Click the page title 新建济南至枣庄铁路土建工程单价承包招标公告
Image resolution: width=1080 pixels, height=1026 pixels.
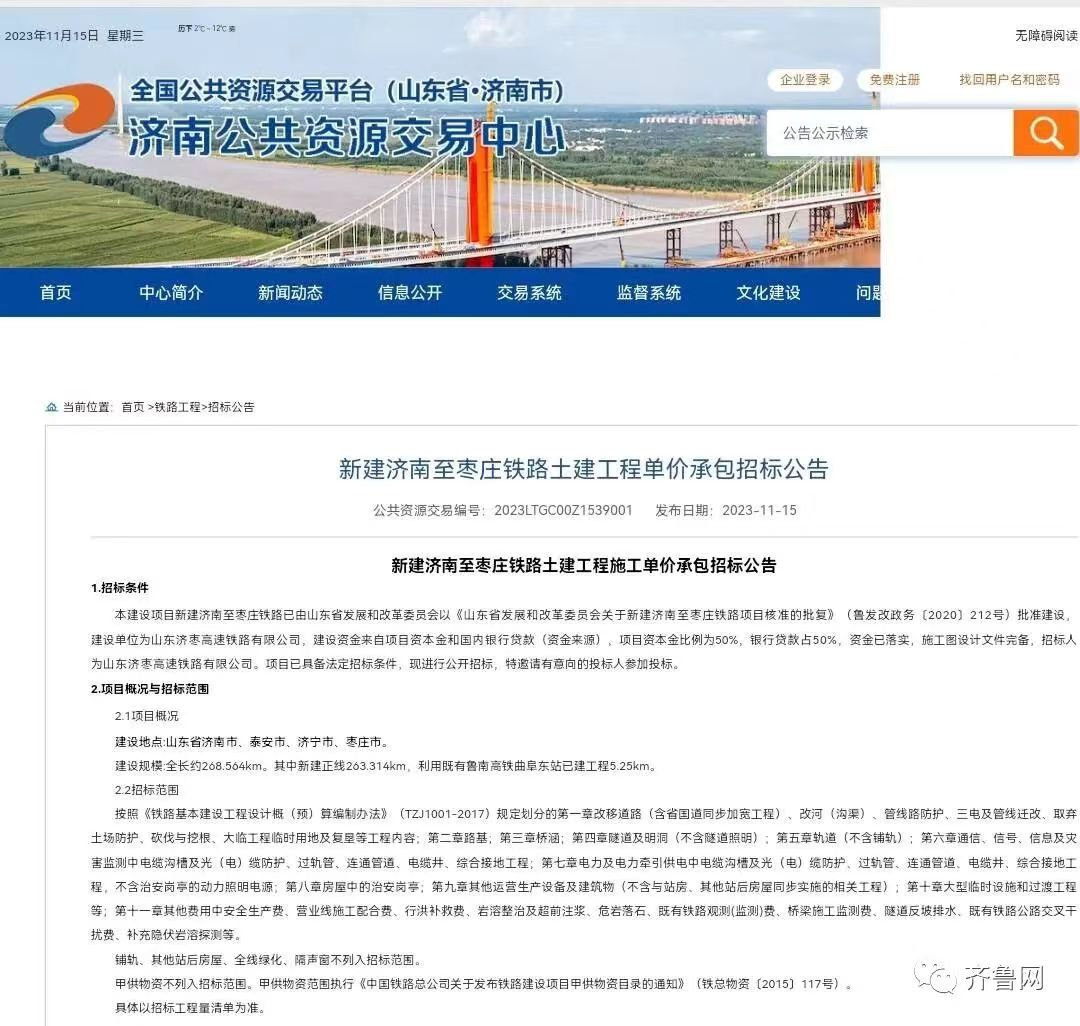coord(583,469)
